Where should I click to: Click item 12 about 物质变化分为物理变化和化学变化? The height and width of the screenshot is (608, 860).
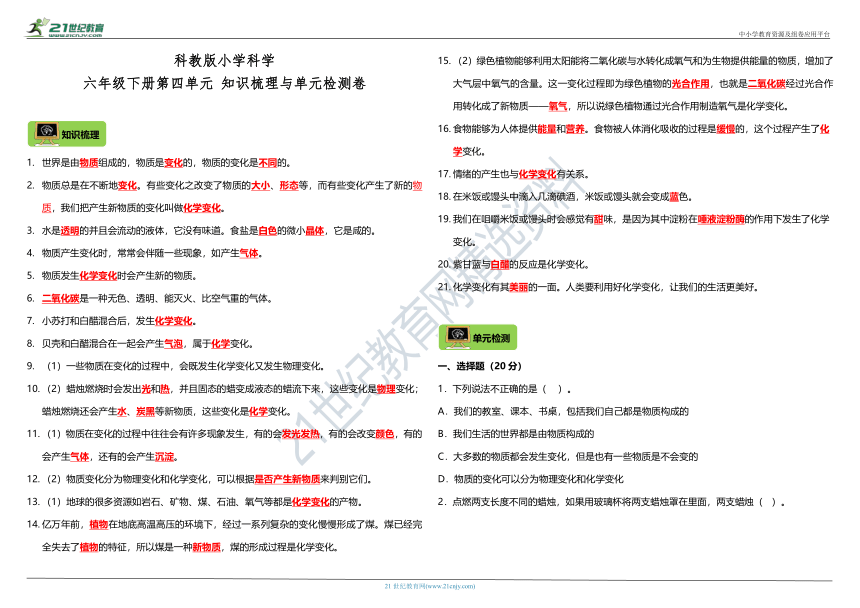200,479
